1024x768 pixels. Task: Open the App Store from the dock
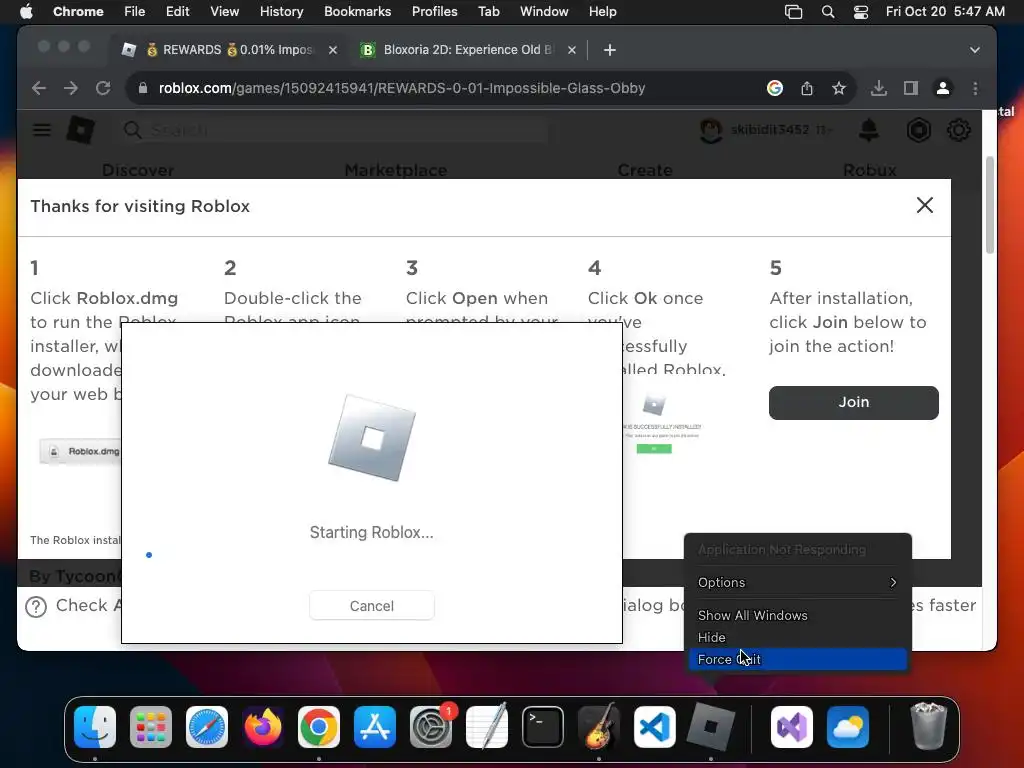[375, 727]
